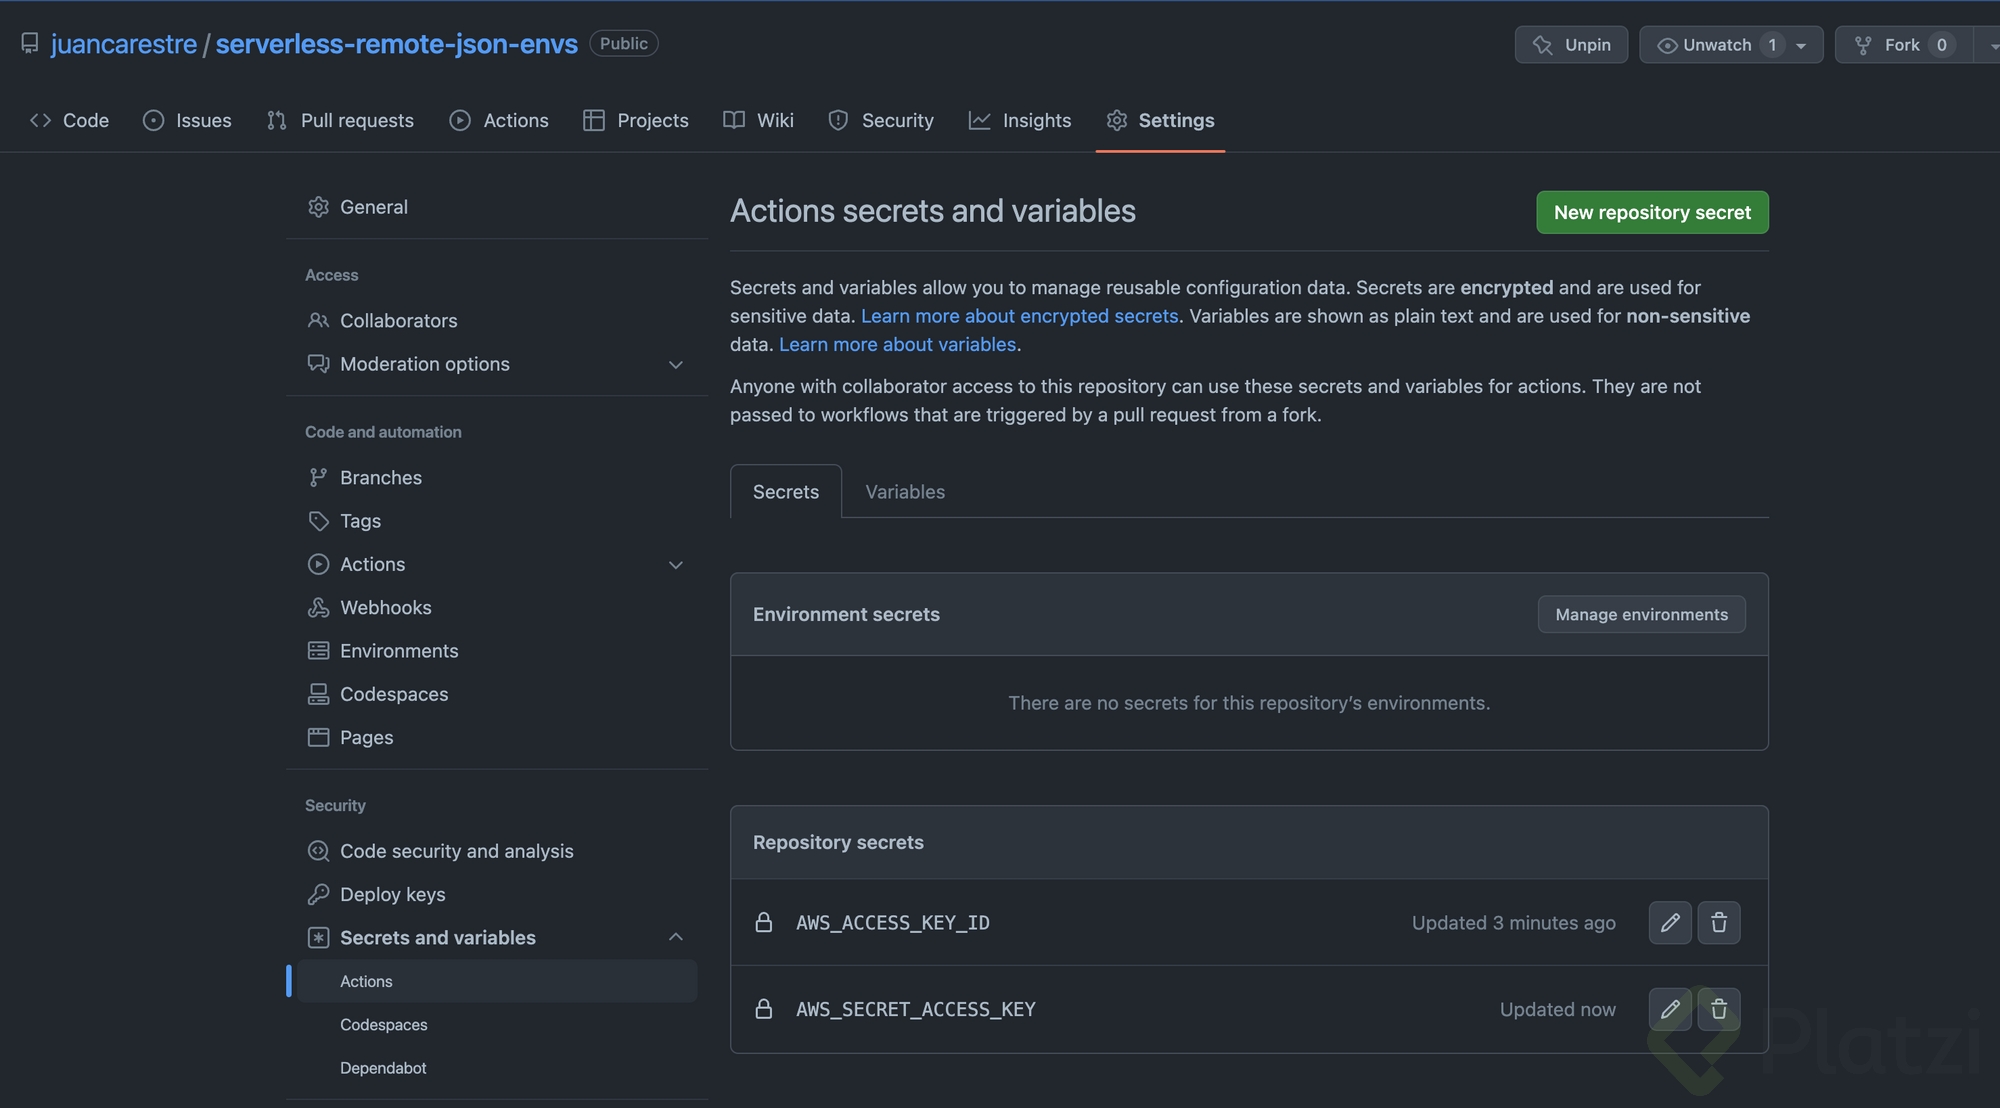Open the top navigation Actions tab
The image size is (2000, 1108).
tap(499, 120)
